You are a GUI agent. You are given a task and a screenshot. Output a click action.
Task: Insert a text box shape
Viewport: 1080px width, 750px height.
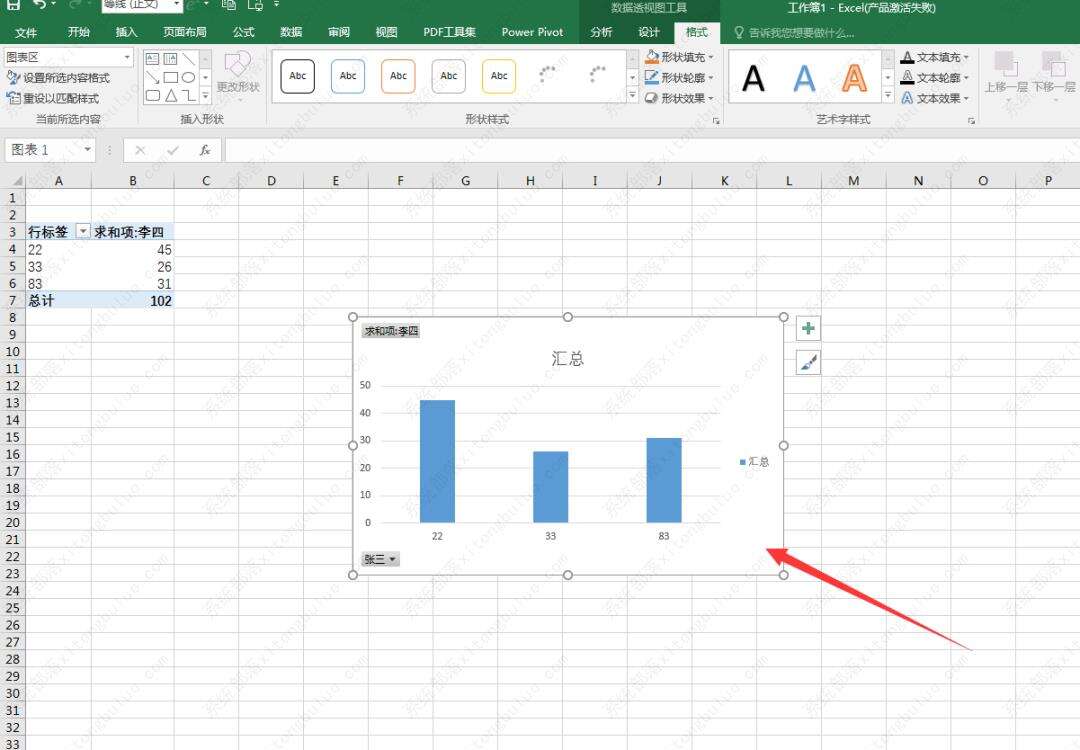(152, 59)
